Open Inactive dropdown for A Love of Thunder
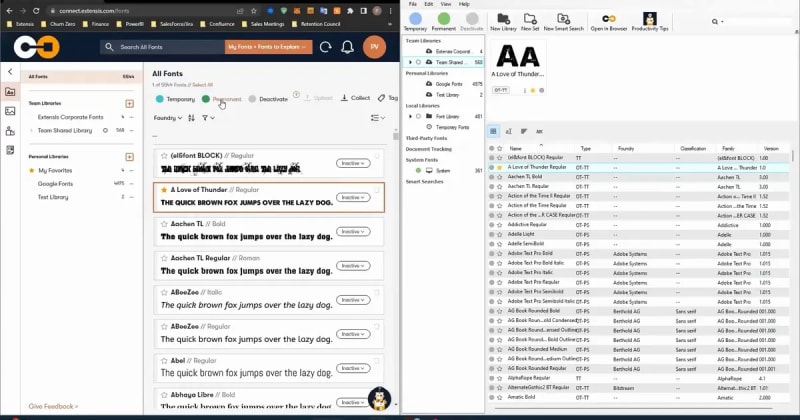 click(x=353, y=197)
